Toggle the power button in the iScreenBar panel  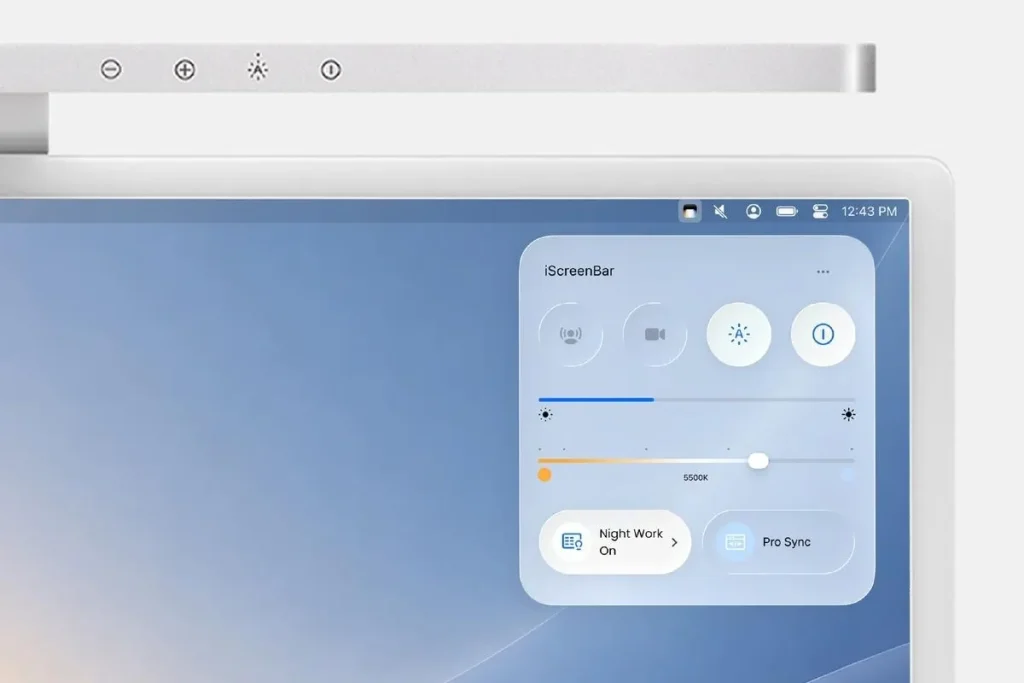[823, 334]
